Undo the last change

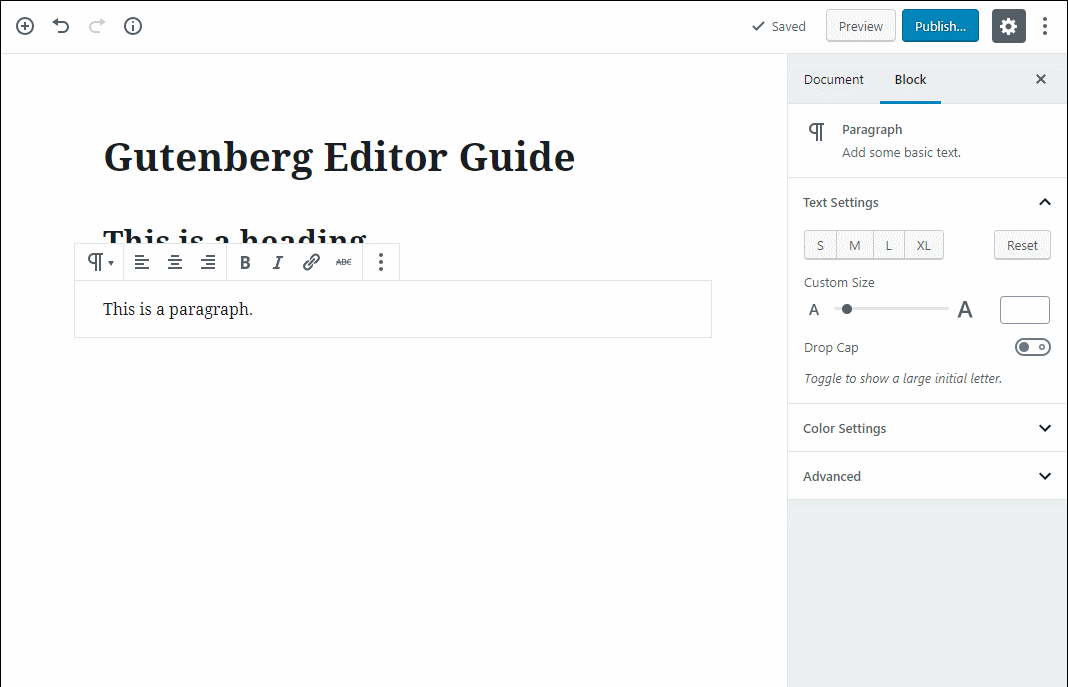61,26
